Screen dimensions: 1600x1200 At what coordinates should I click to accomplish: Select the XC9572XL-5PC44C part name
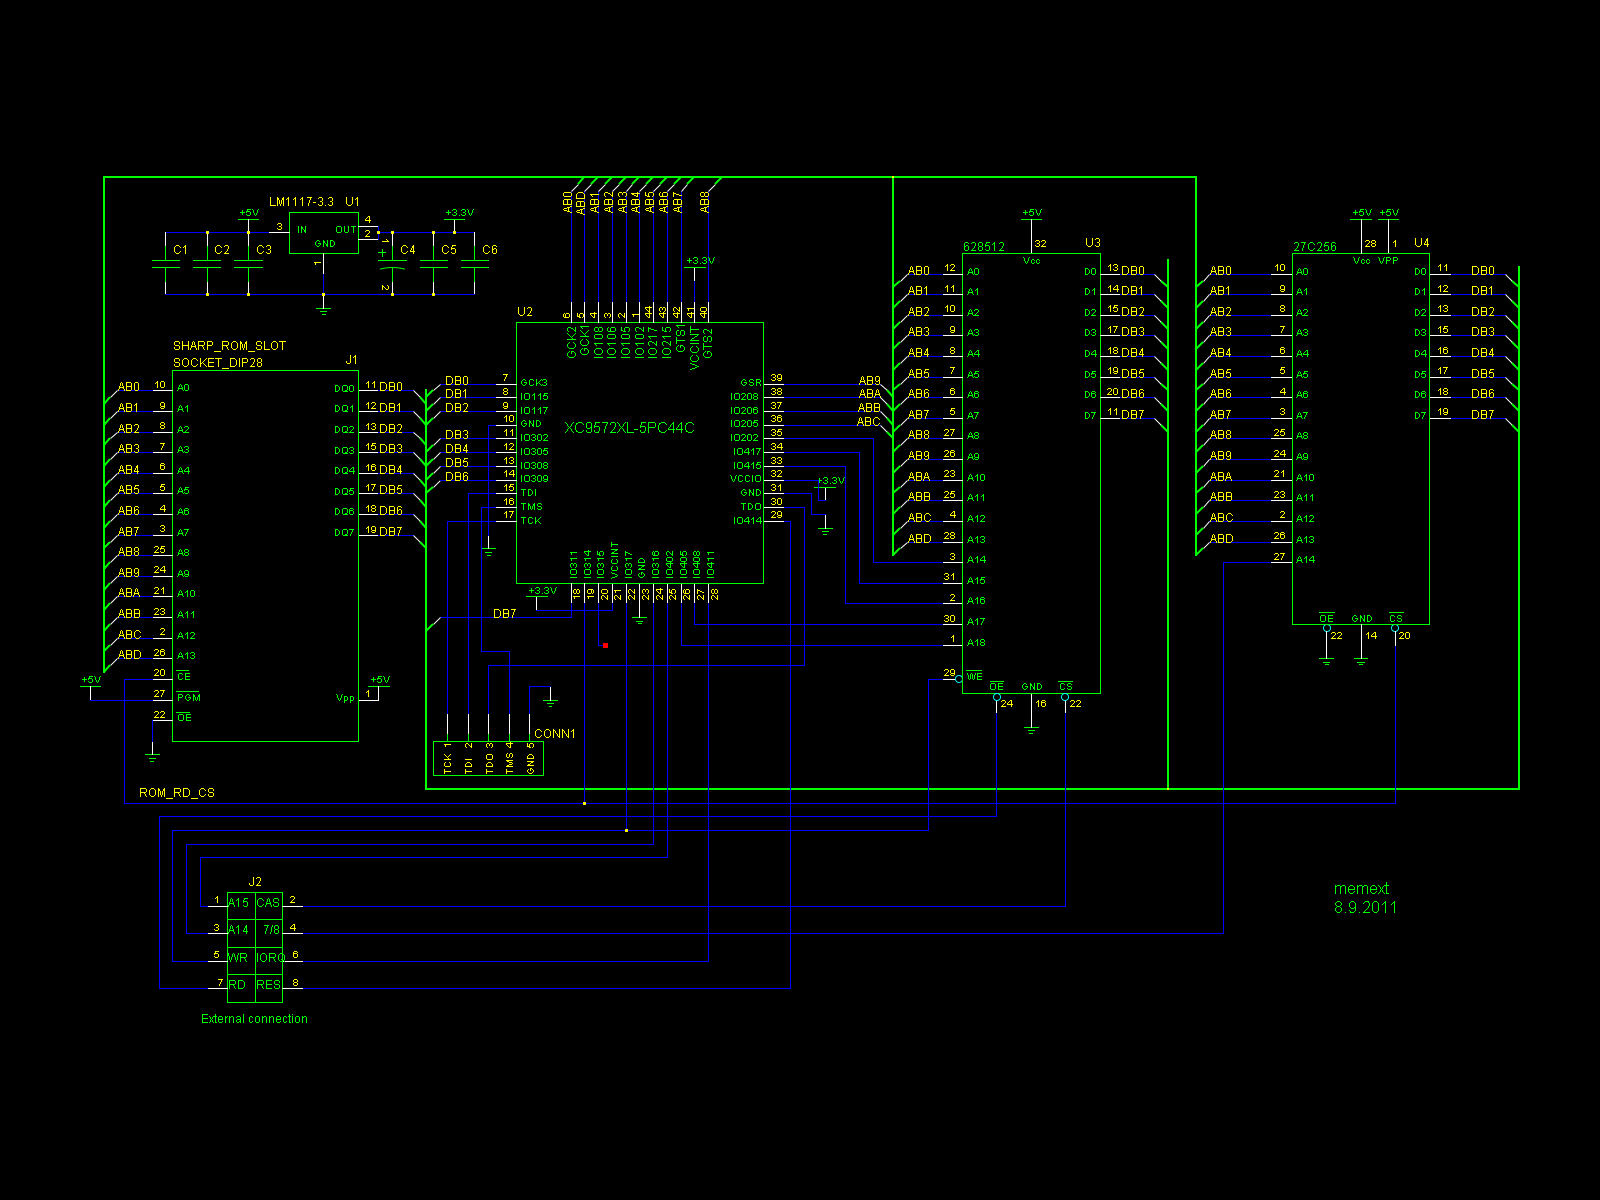coord(629,428)
